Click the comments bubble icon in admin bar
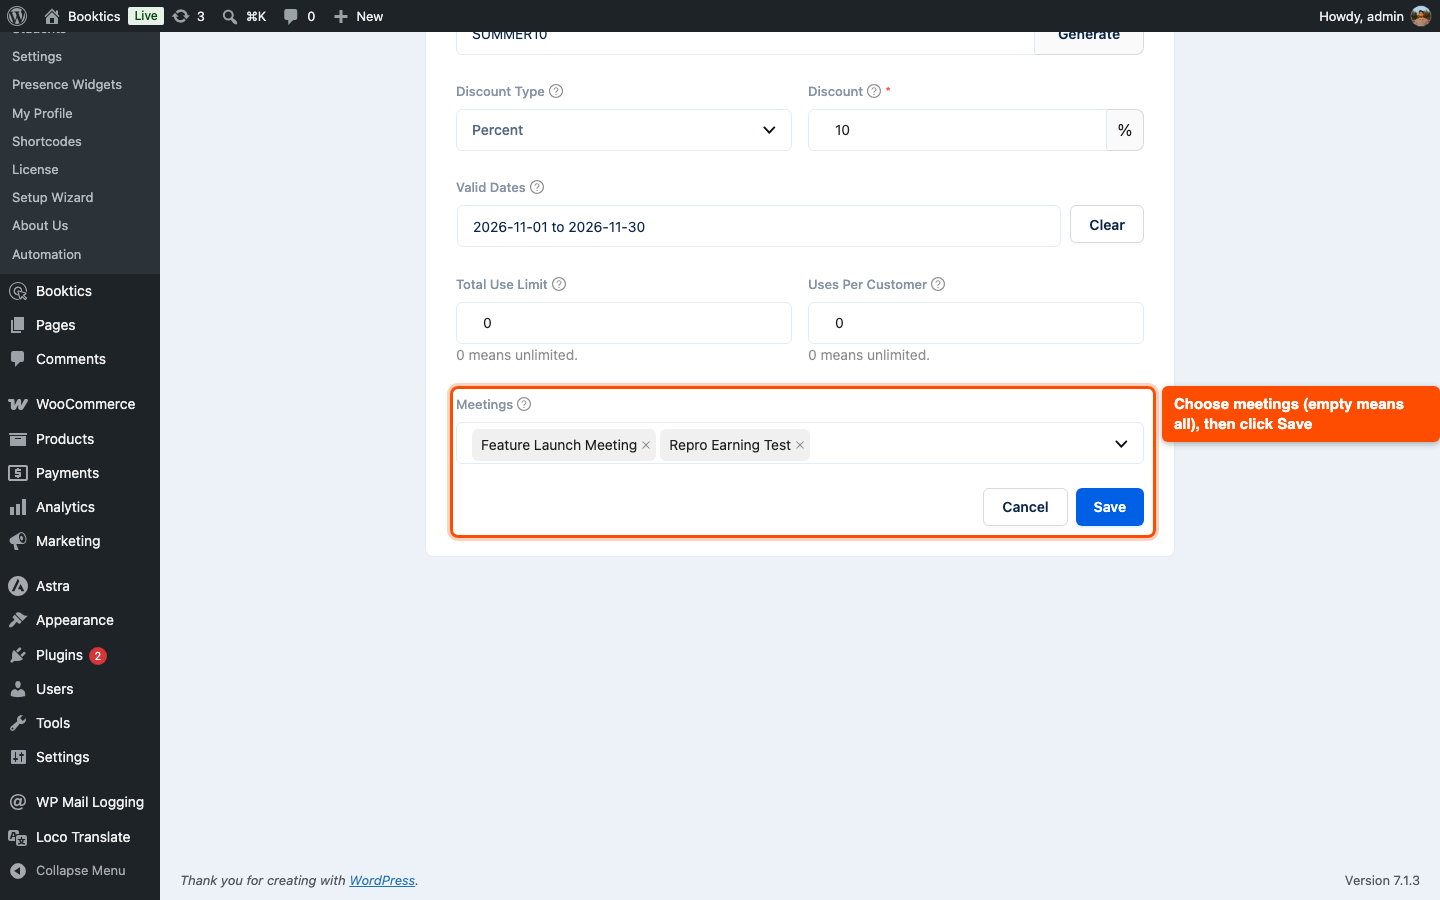The width and height of the screenshot is (1440, 900). (290, 16)
